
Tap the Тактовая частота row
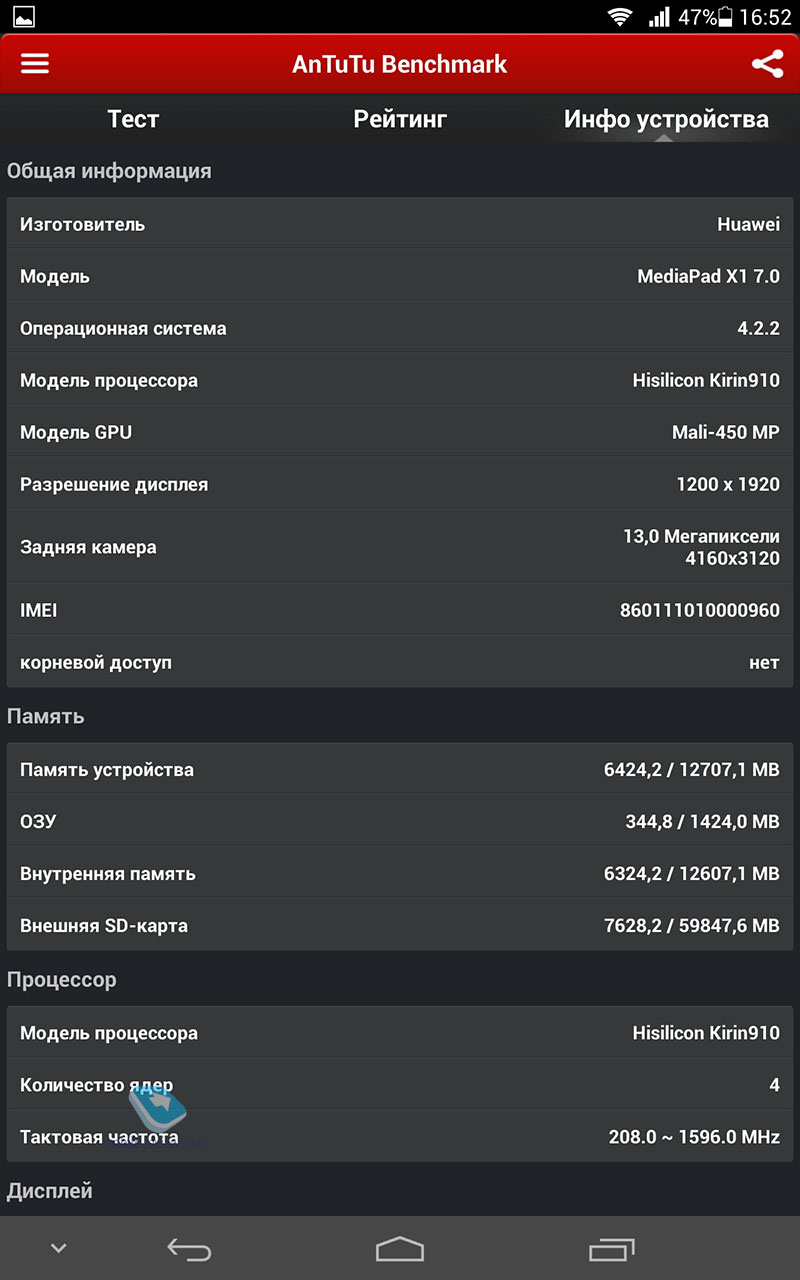[x=400, y=1137]
